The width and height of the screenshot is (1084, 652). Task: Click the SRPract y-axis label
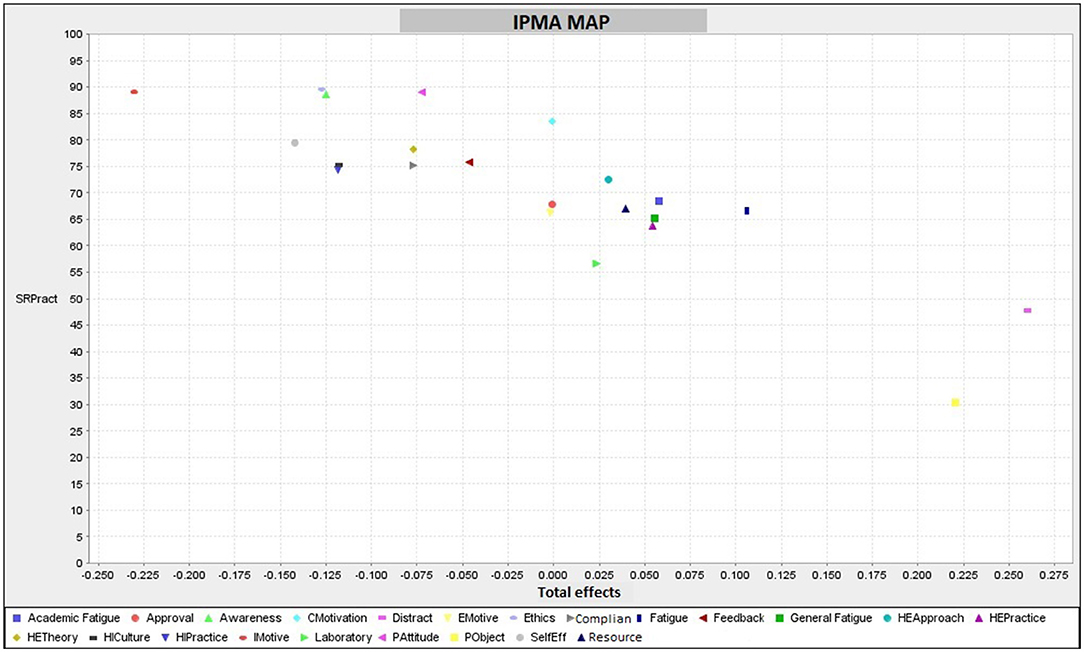[37, 299]
